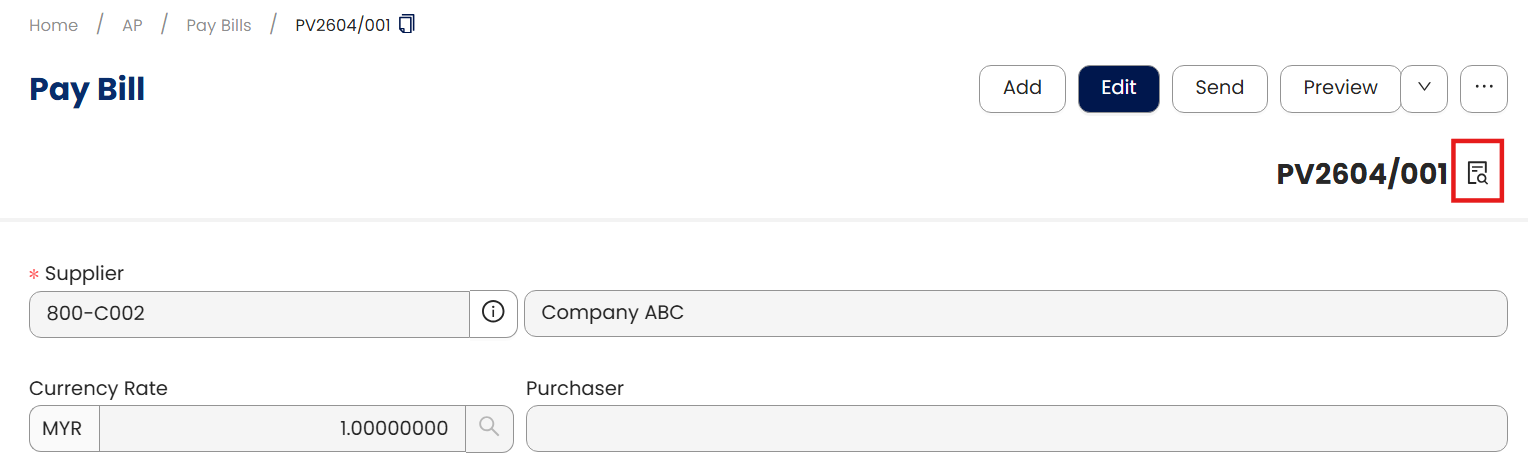
Task: Open the Pay Bills breadcrumb link
Action: point(219,25)
